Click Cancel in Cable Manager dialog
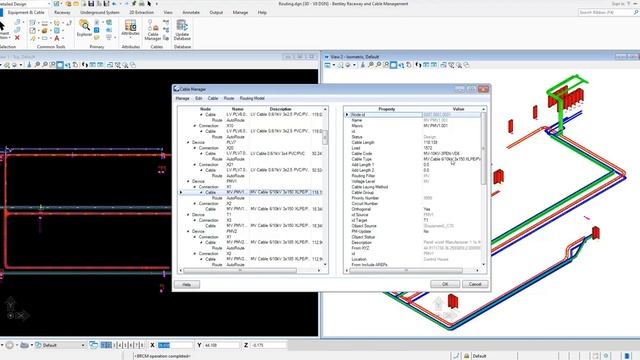This screenshot has width=640, height=360. [x=475, y=284]
